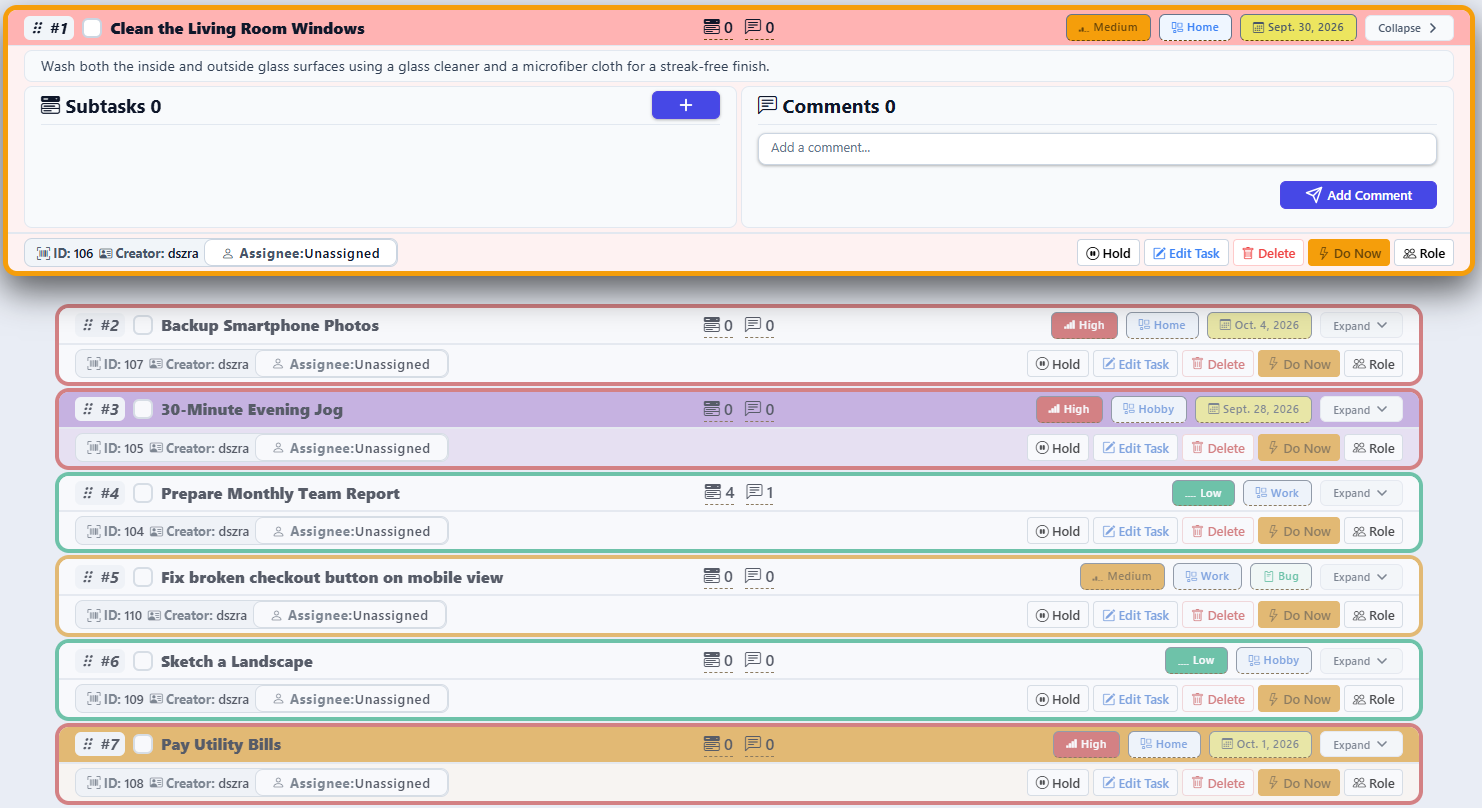1482x808 pixels.
Task: Tick the checkbox for 30-Minute Evening Jog
Action: (143, 409)
